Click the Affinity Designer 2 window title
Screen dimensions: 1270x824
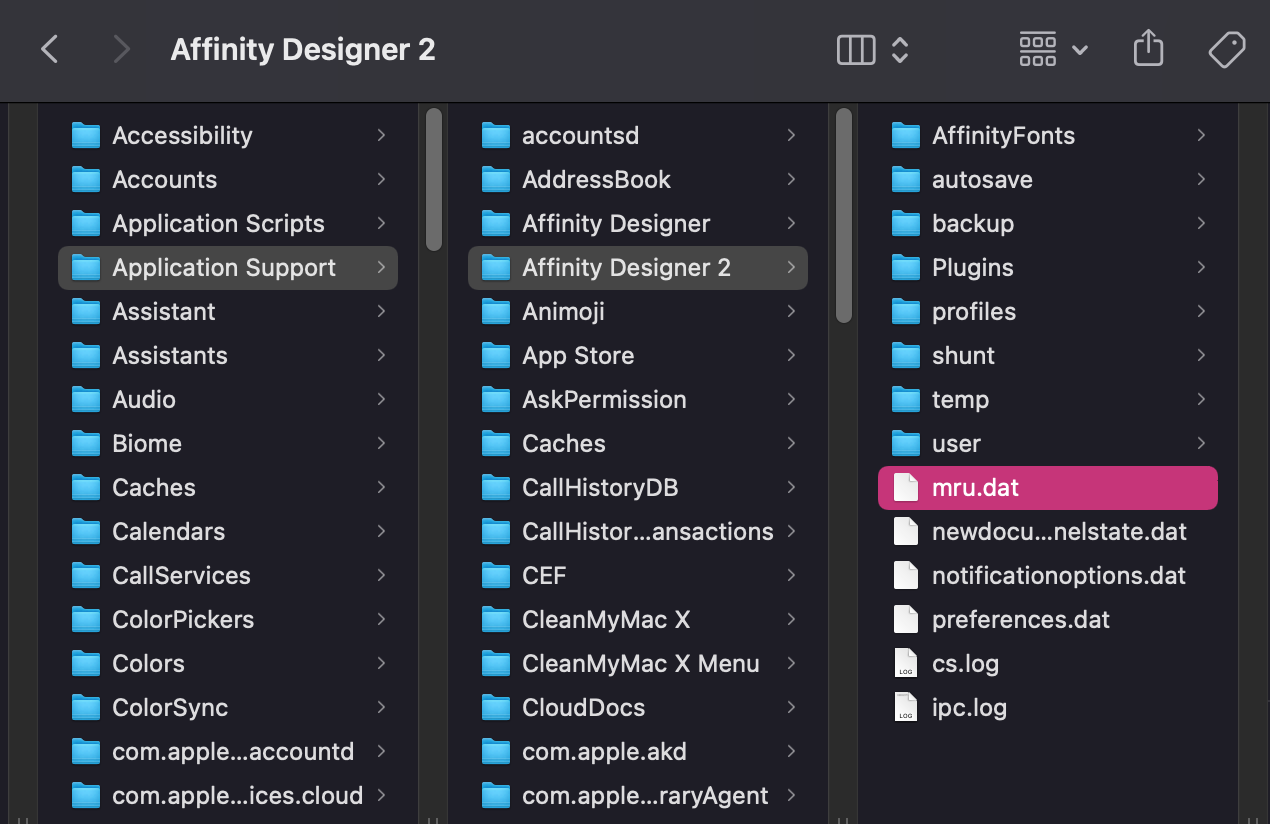[x=303, y=49]
